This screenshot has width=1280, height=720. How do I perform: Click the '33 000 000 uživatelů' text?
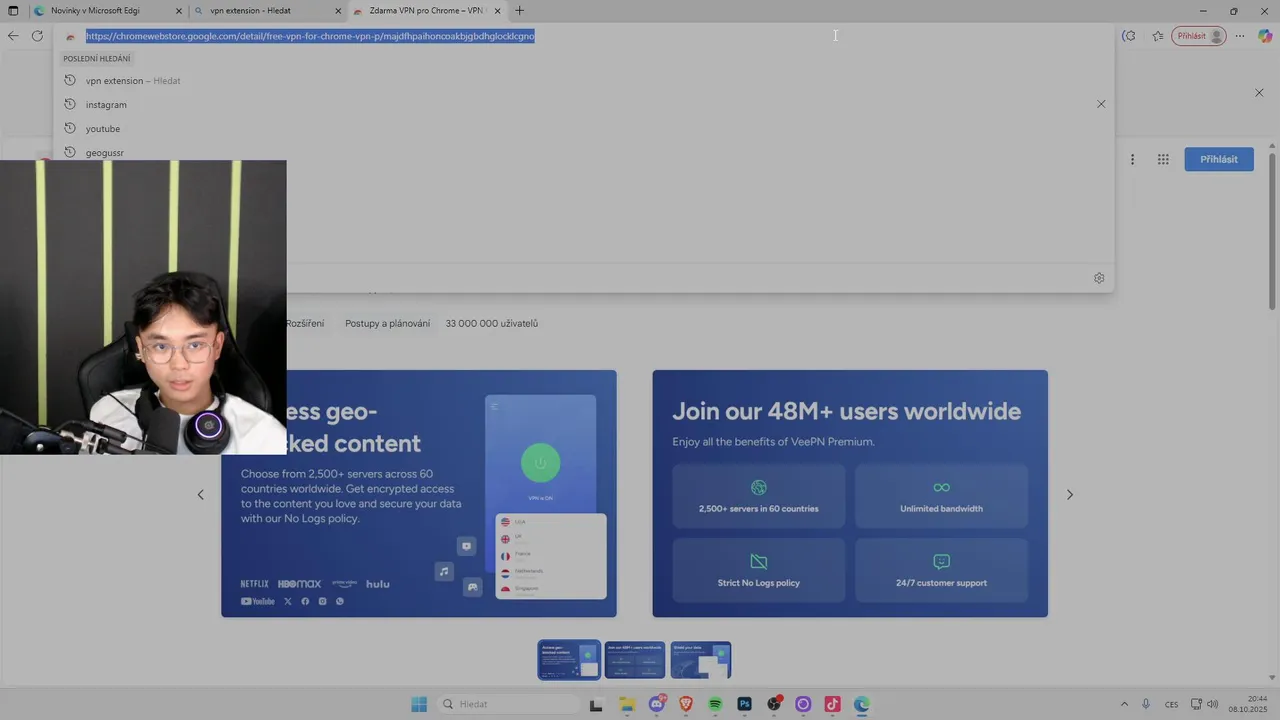(492, 323)
